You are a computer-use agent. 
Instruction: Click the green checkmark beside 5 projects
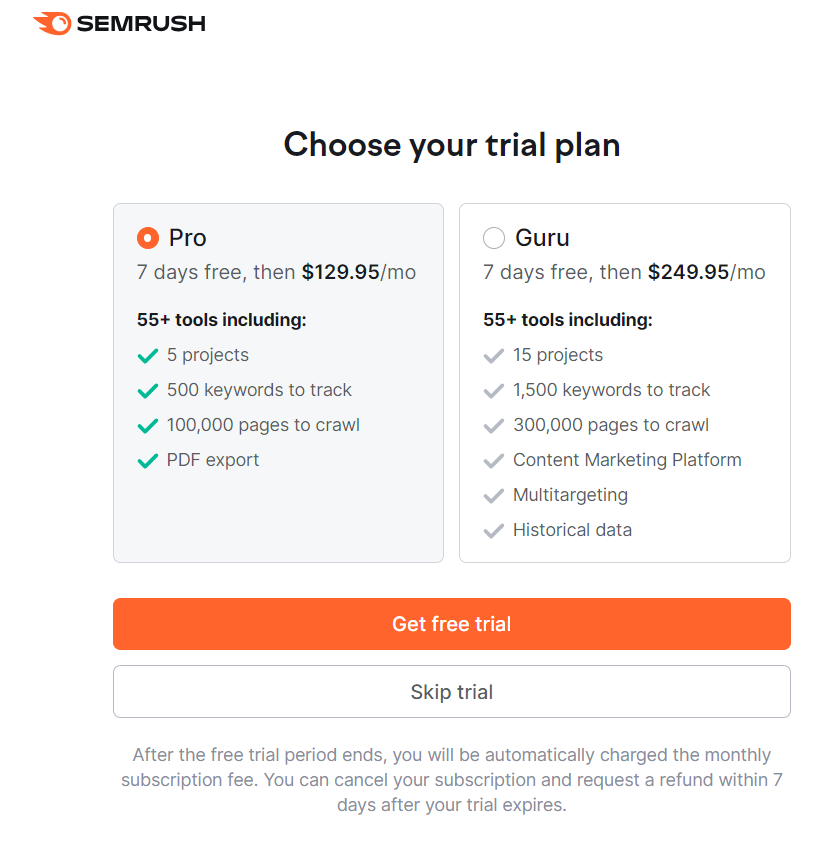click(x=148, y=356)
